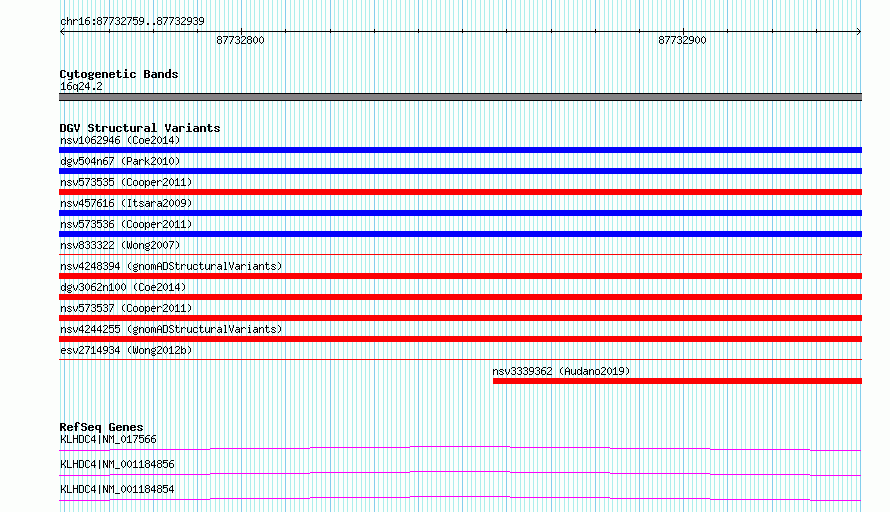Open variant nsv573535 (Cooper2011) label
Screen dimensions: 890x512
coord(126,182)
